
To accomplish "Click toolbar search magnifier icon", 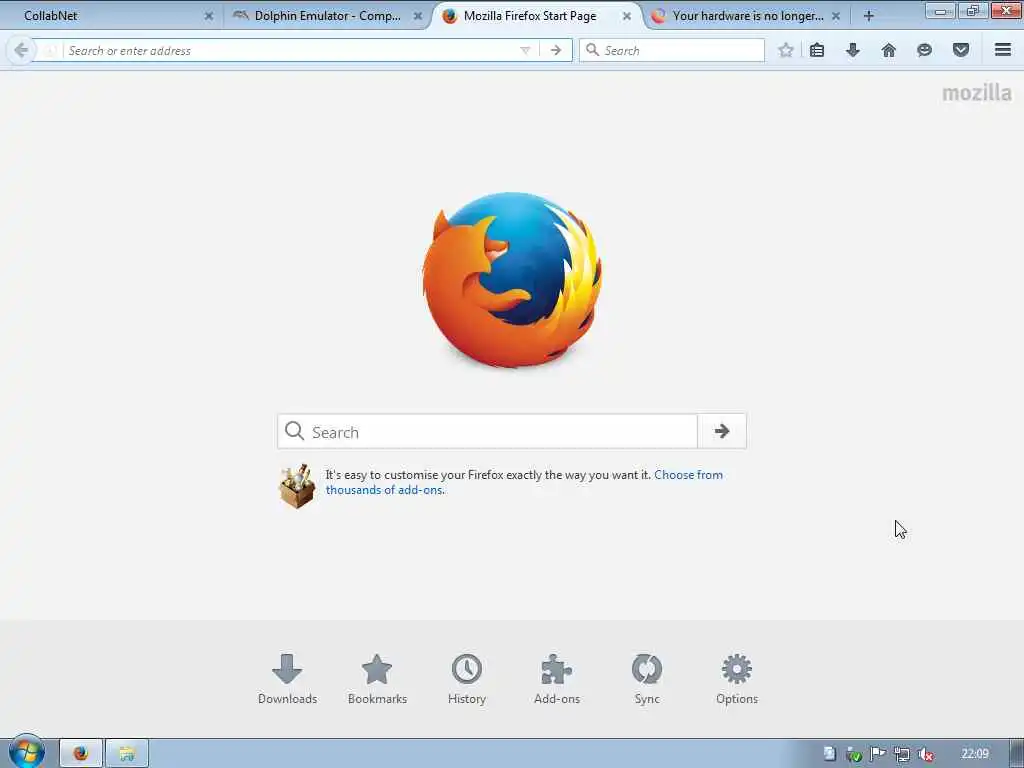I will tap(592, 50).
